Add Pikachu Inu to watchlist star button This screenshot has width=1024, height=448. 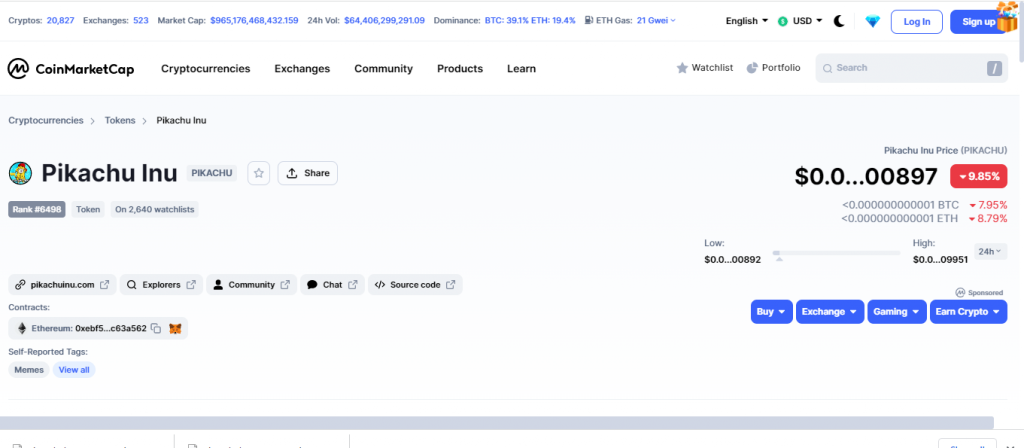pyautogui.click(x=259, y=173)
